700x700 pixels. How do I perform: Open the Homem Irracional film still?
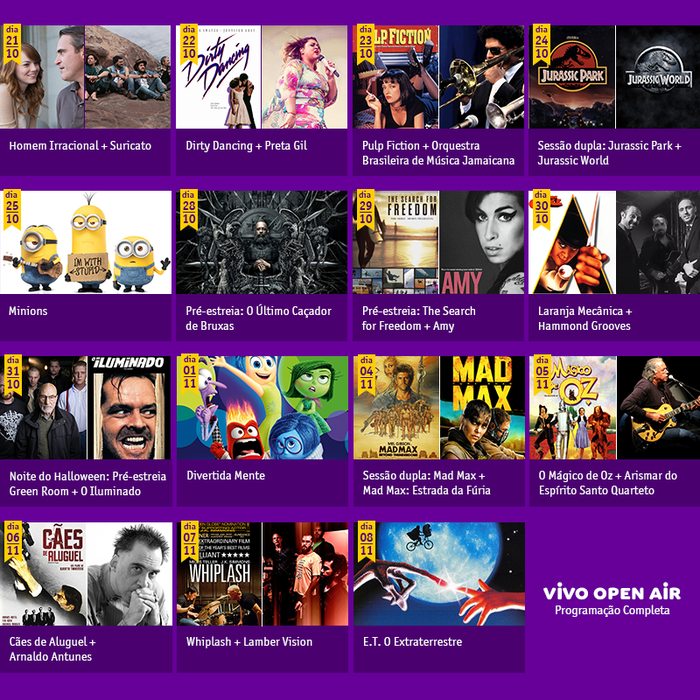42,77
